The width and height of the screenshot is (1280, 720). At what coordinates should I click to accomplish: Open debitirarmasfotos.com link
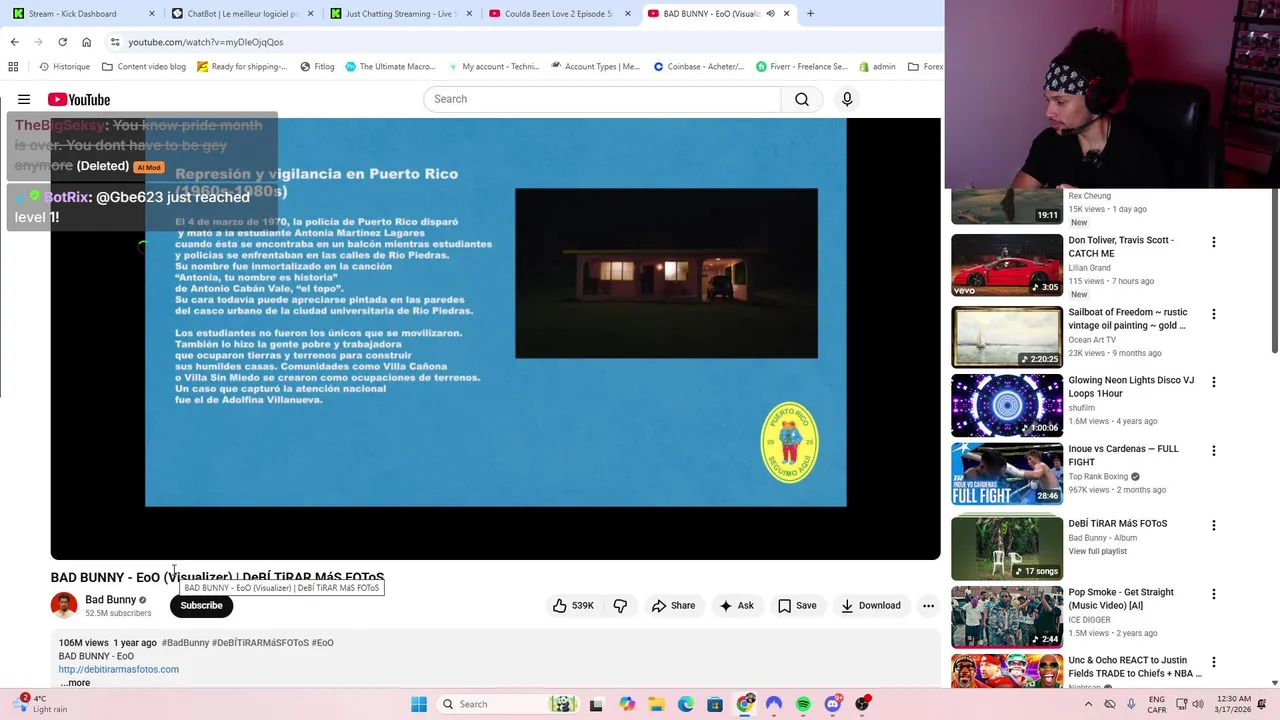click(x=119, y=669)
